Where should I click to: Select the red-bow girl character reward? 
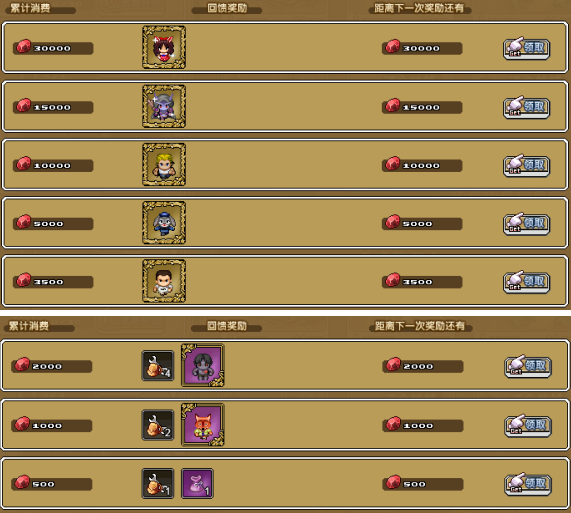click(164, 47)
